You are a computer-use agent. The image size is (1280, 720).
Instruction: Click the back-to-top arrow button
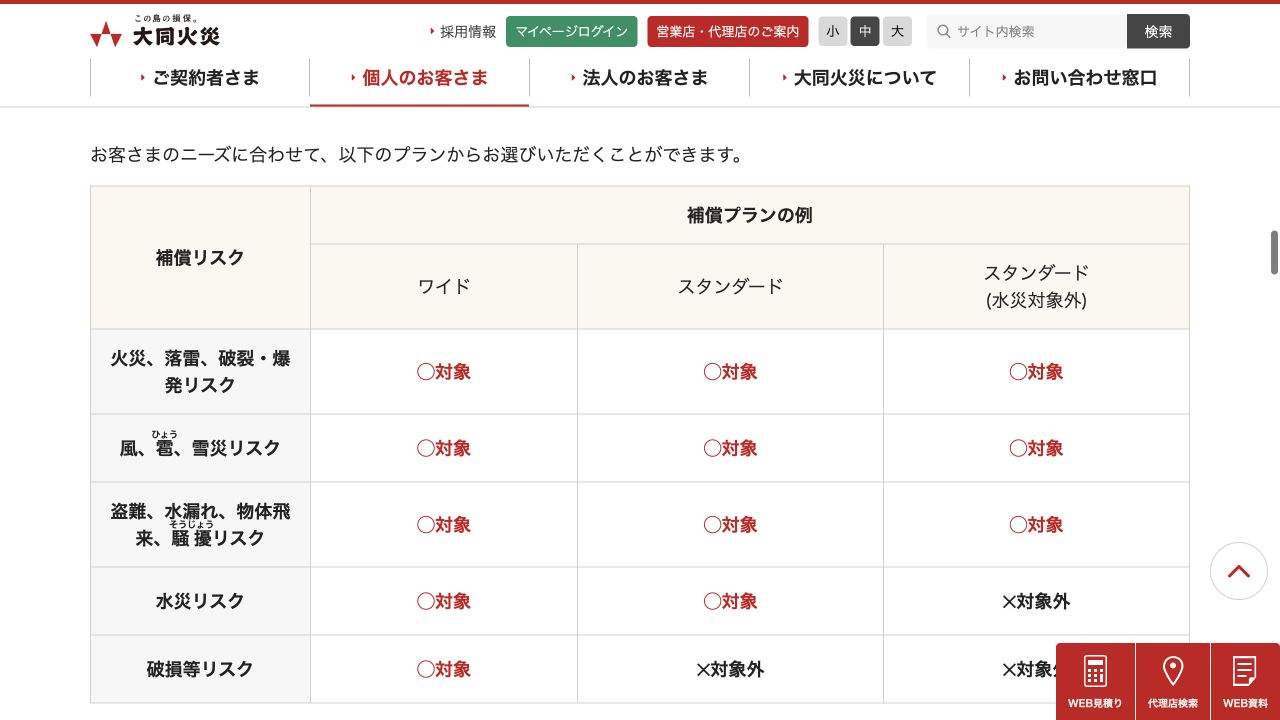[1239, 571]
